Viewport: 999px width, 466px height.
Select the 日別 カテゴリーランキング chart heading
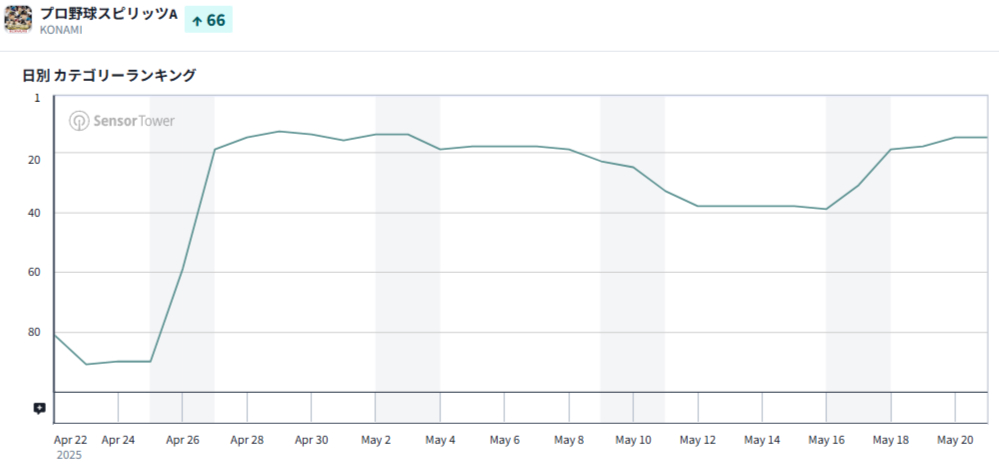tap(109, 75)
